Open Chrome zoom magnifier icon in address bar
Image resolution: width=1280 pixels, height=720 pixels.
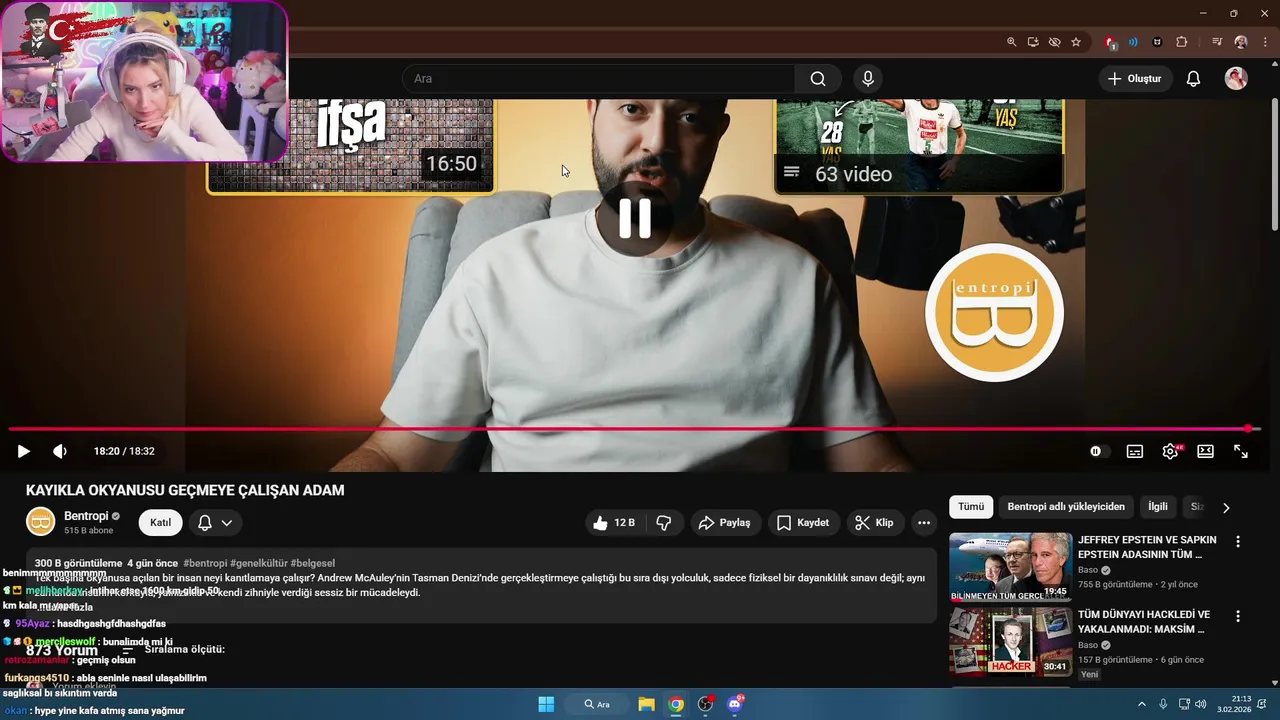pos(1011,42)
